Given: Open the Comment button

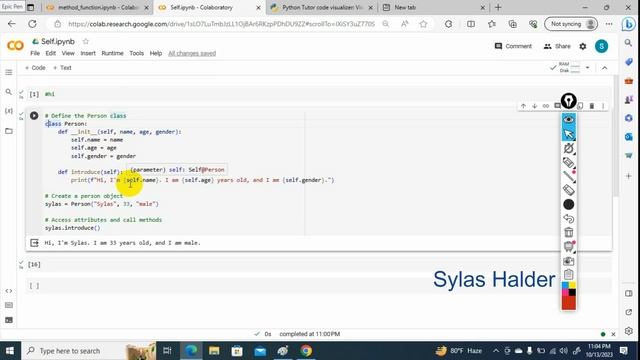Looking at the screenshot, I should 513,46.
